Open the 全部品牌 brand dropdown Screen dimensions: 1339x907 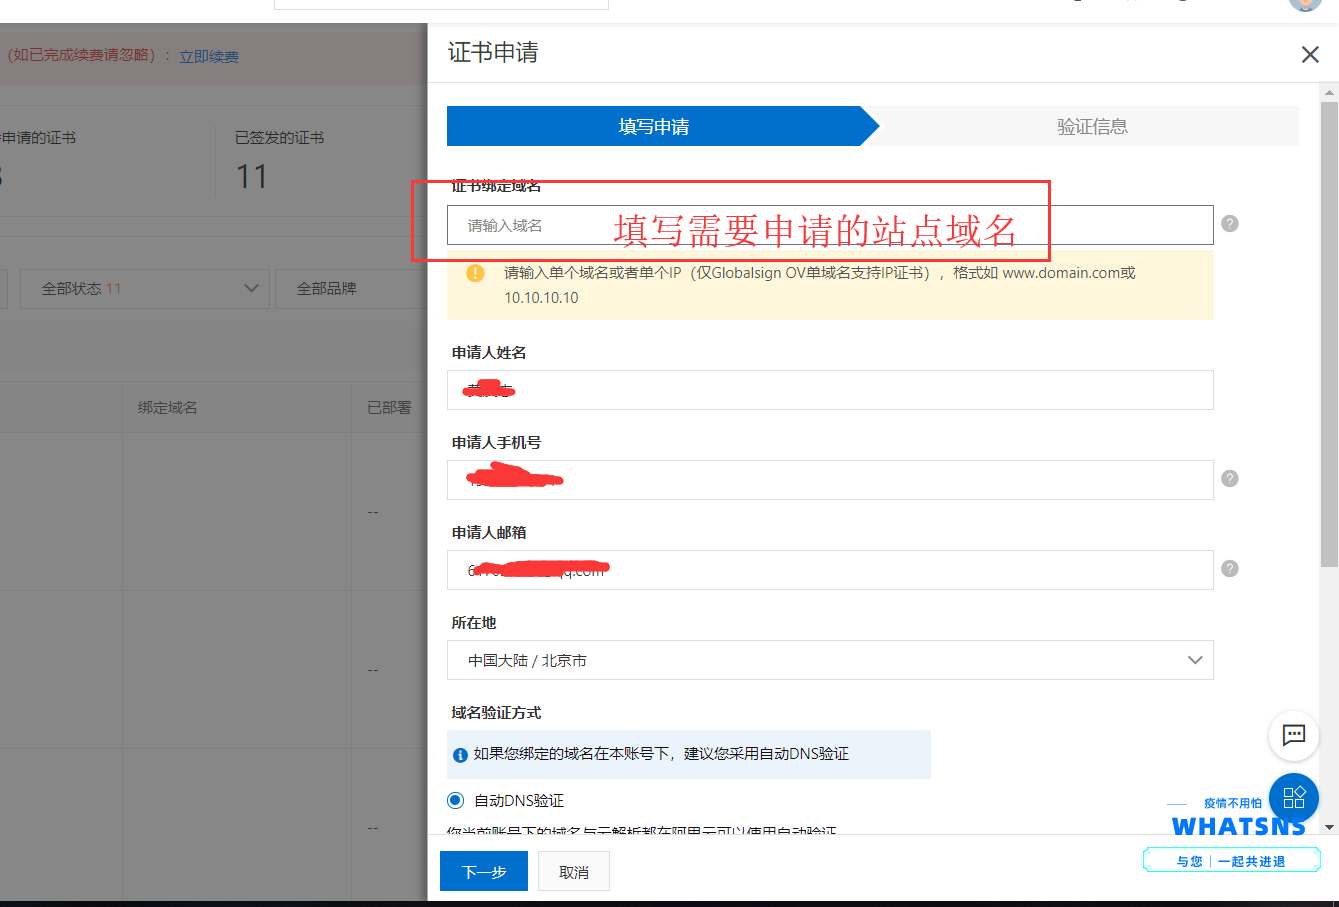350,288
